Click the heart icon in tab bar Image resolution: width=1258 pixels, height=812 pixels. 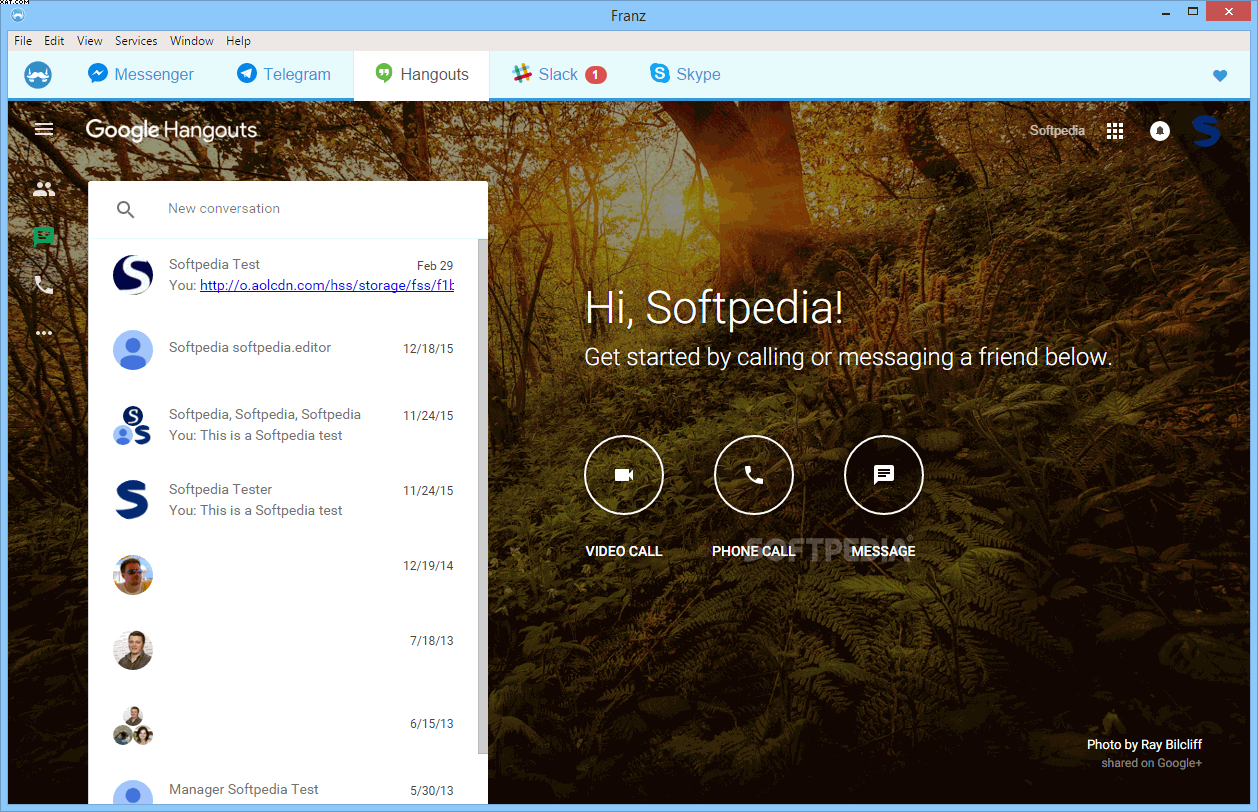(1219, 75)
